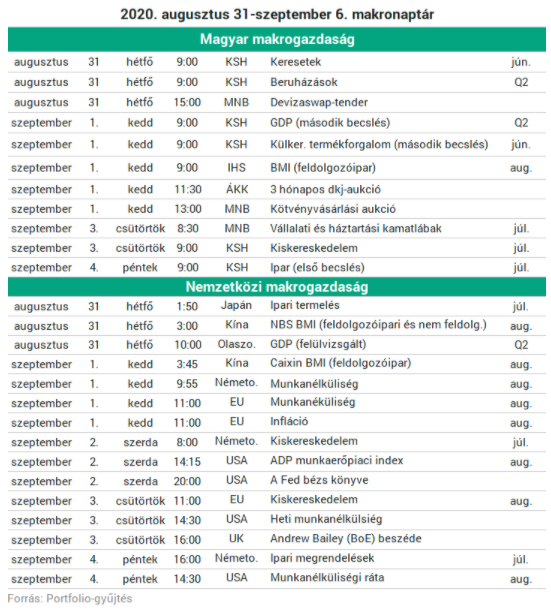Select 'Ipari termelés' for Japán
551x612 pixels.
pyautogui.click(x=304, y=305)
